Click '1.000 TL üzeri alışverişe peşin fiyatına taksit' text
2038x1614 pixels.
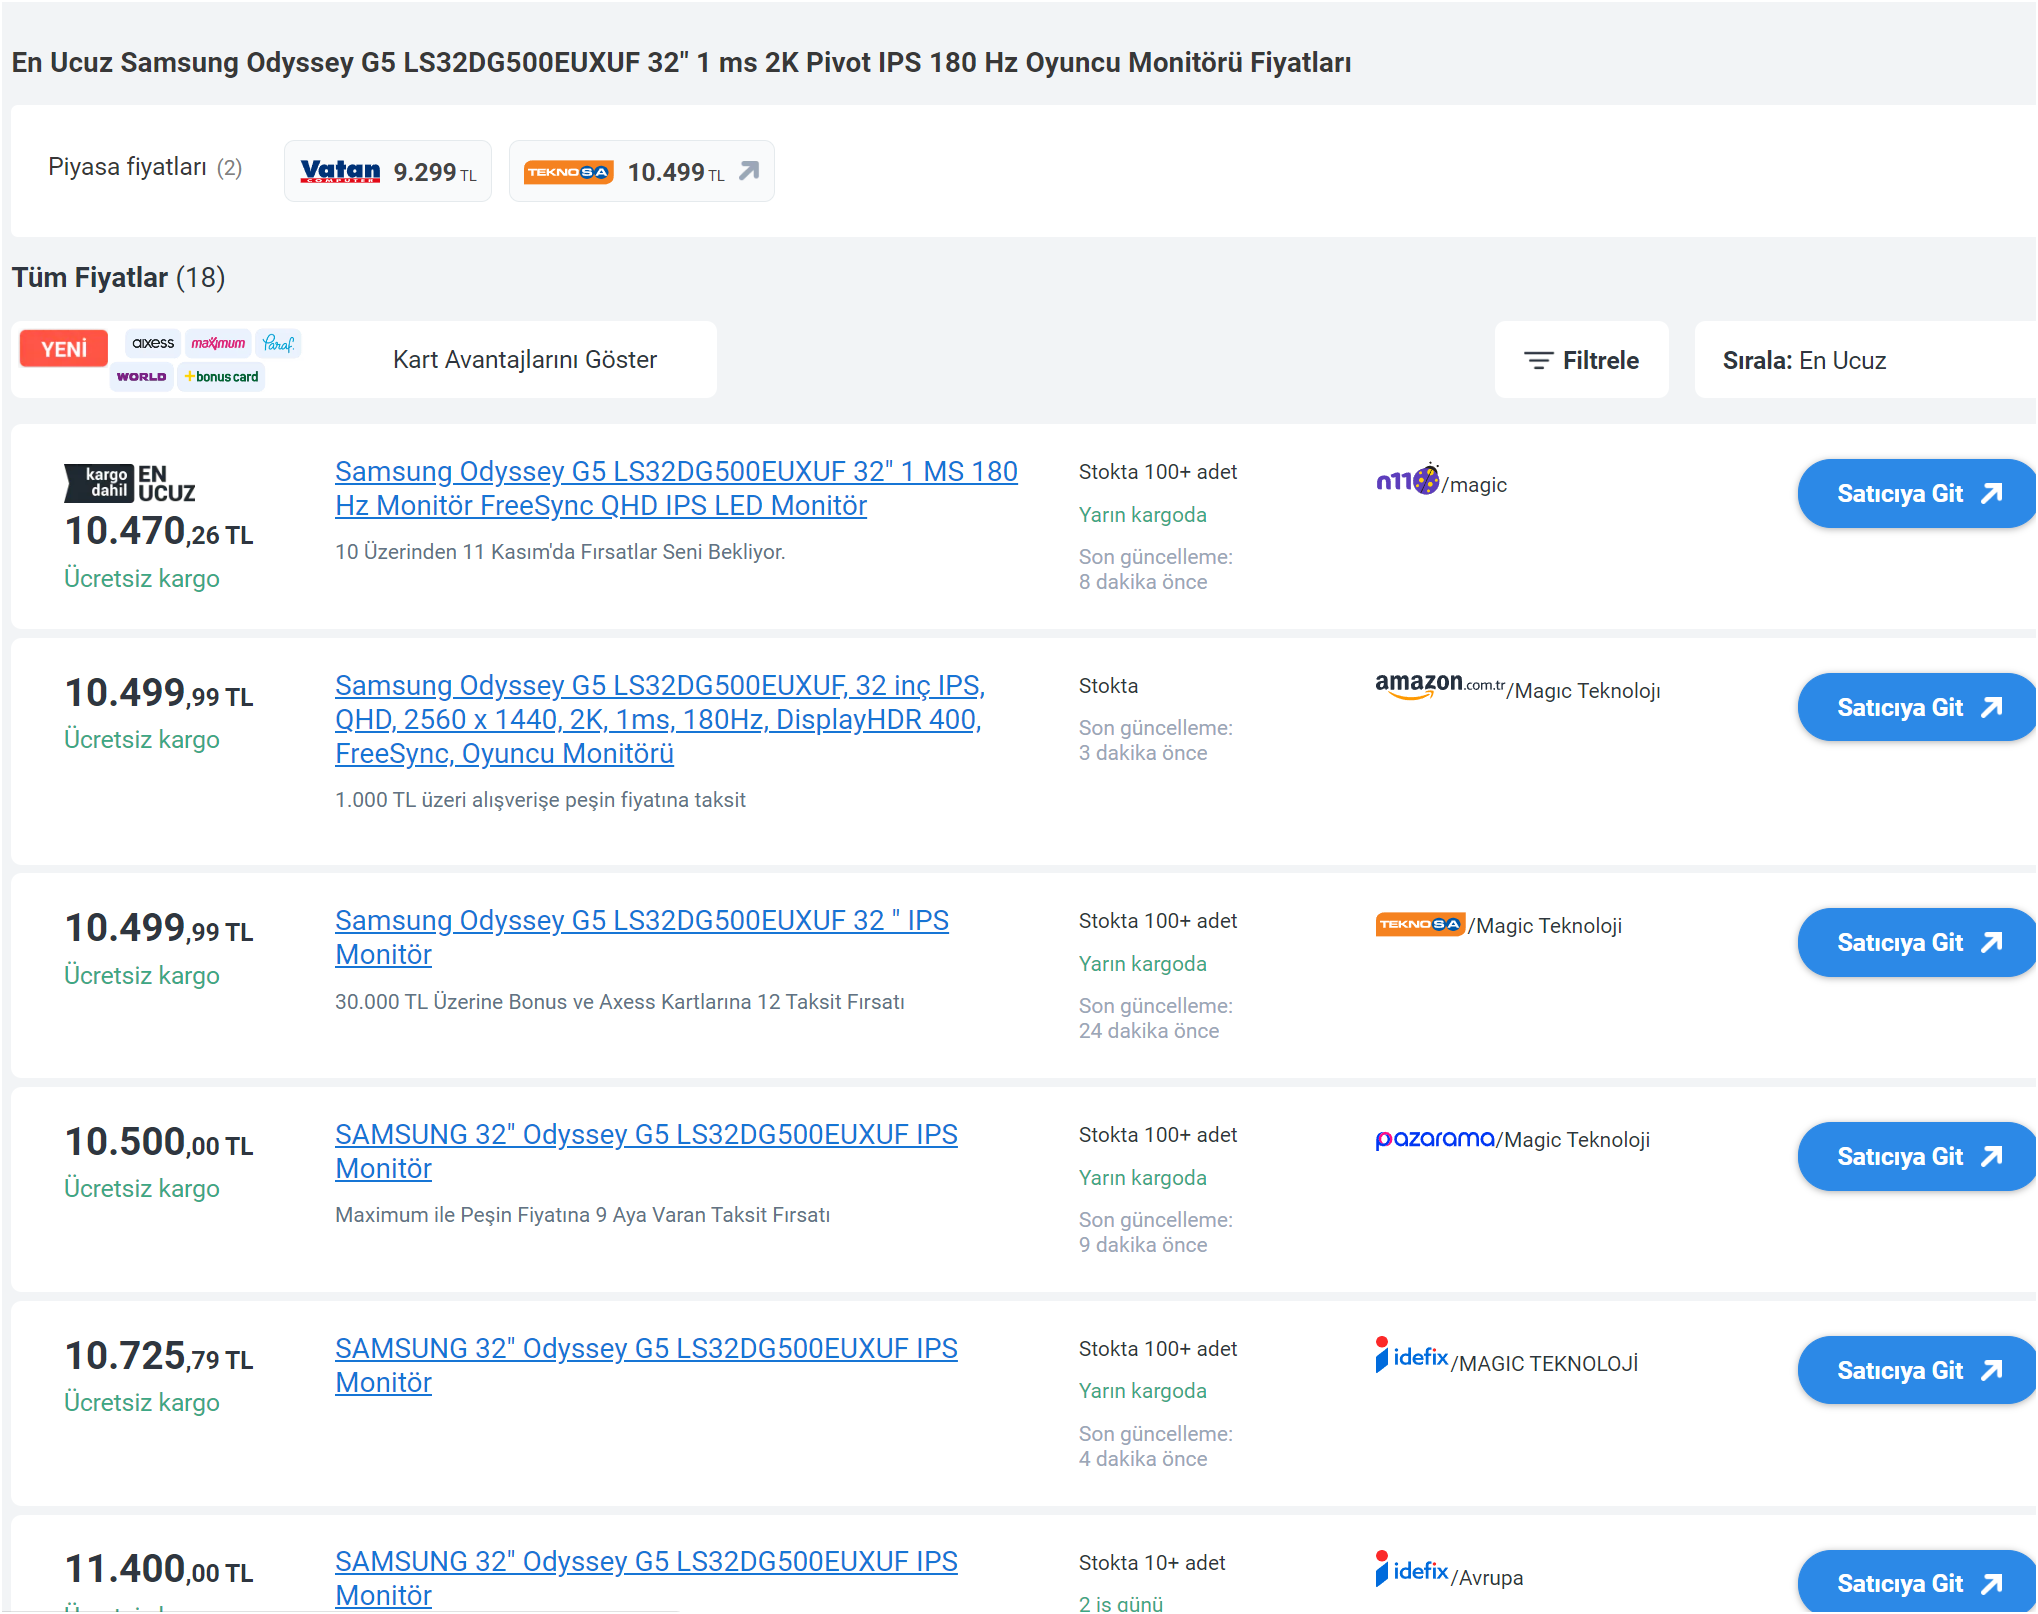click(540, 800)
